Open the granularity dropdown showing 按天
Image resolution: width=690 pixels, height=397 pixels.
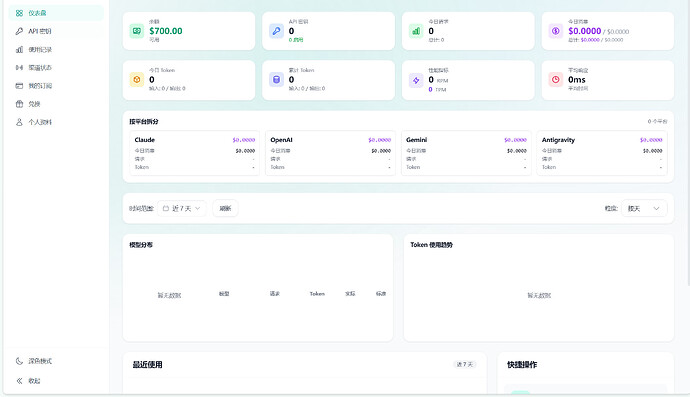tap(644, 208)
